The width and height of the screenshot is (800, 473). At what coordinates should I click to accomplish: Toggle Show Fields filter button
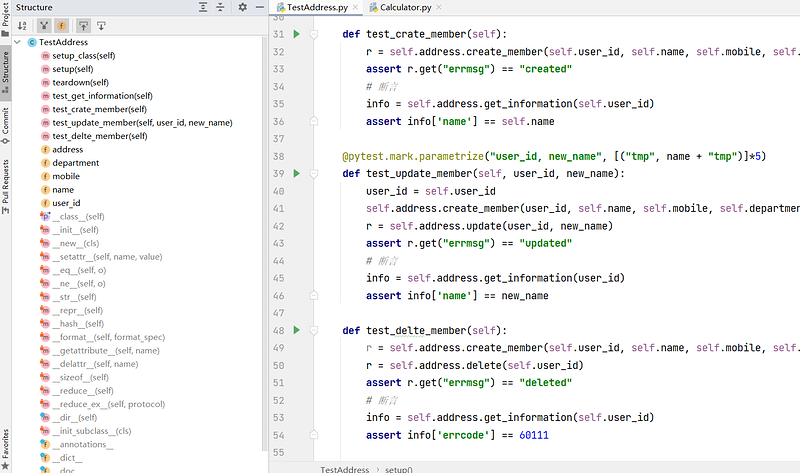click(61, 25)
